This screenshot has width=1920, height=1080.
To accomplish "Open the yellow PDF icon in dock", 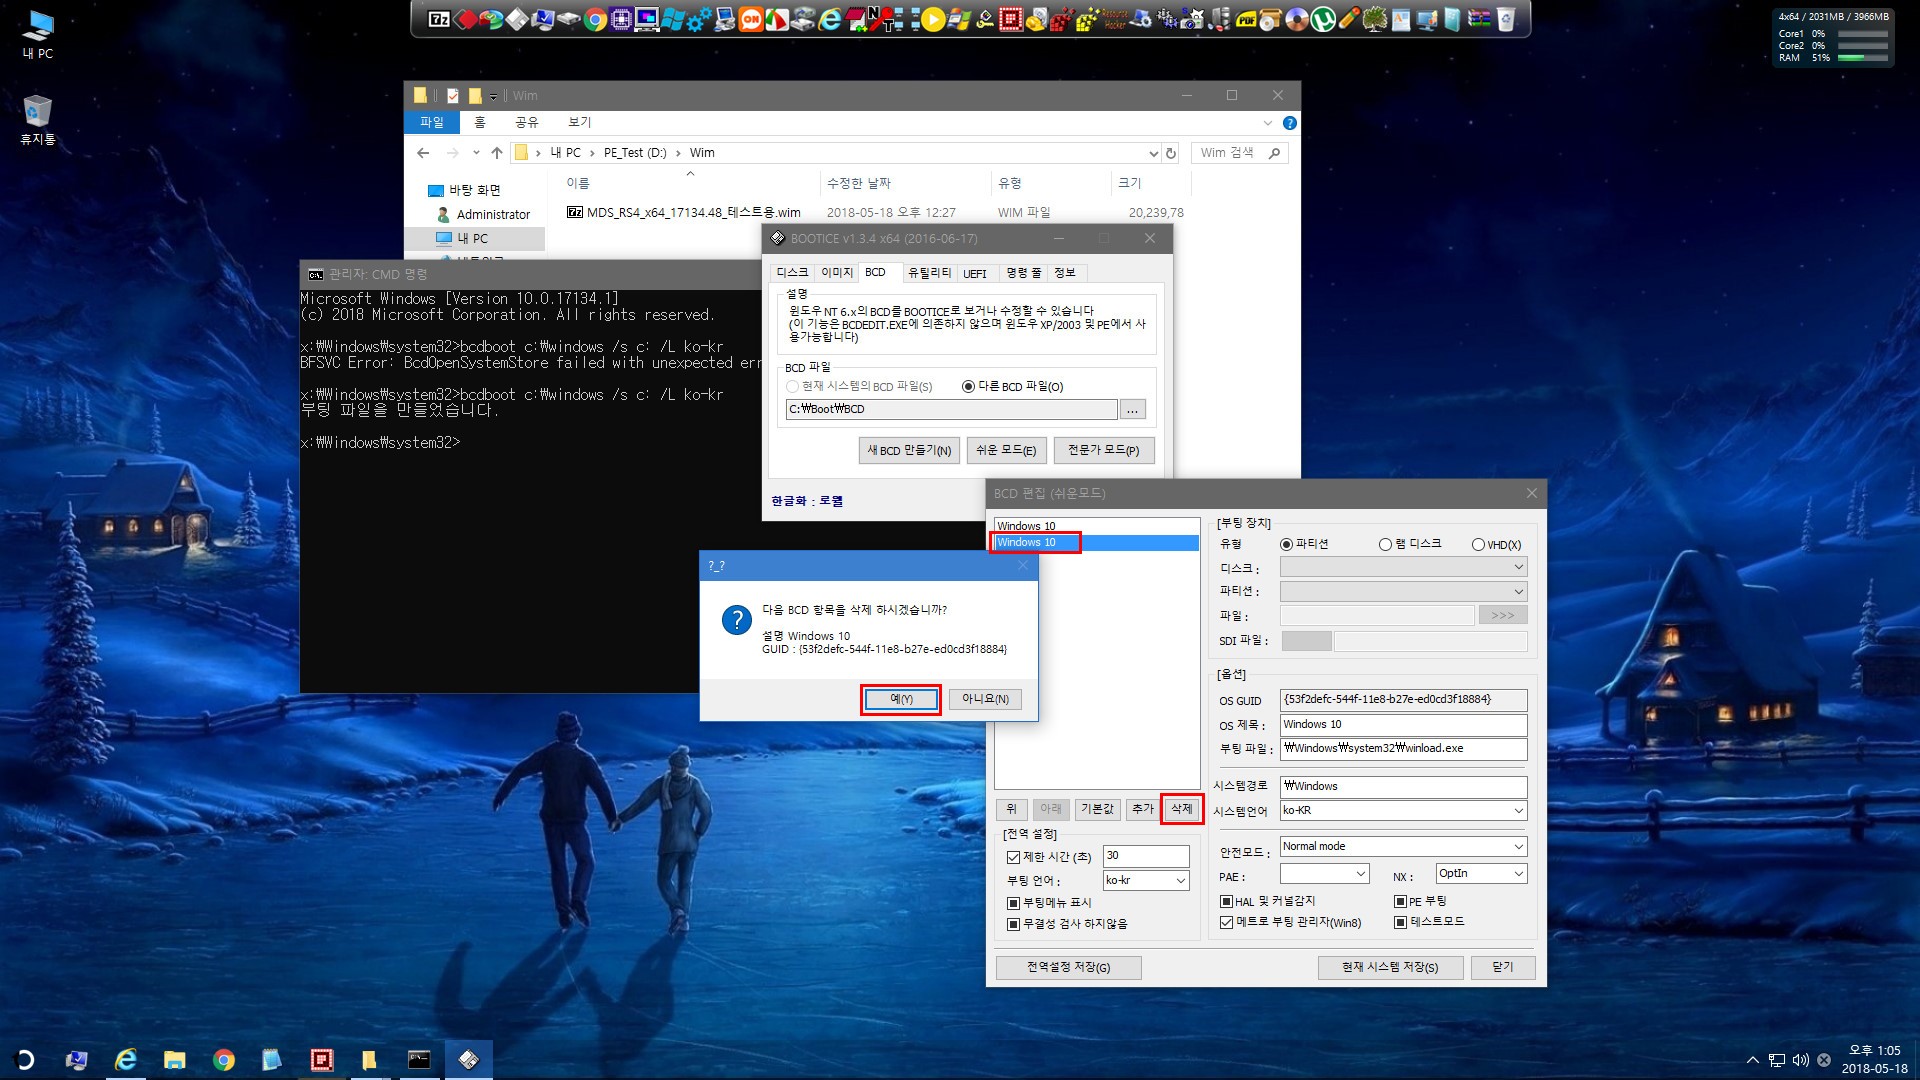I will (1245, 19).
